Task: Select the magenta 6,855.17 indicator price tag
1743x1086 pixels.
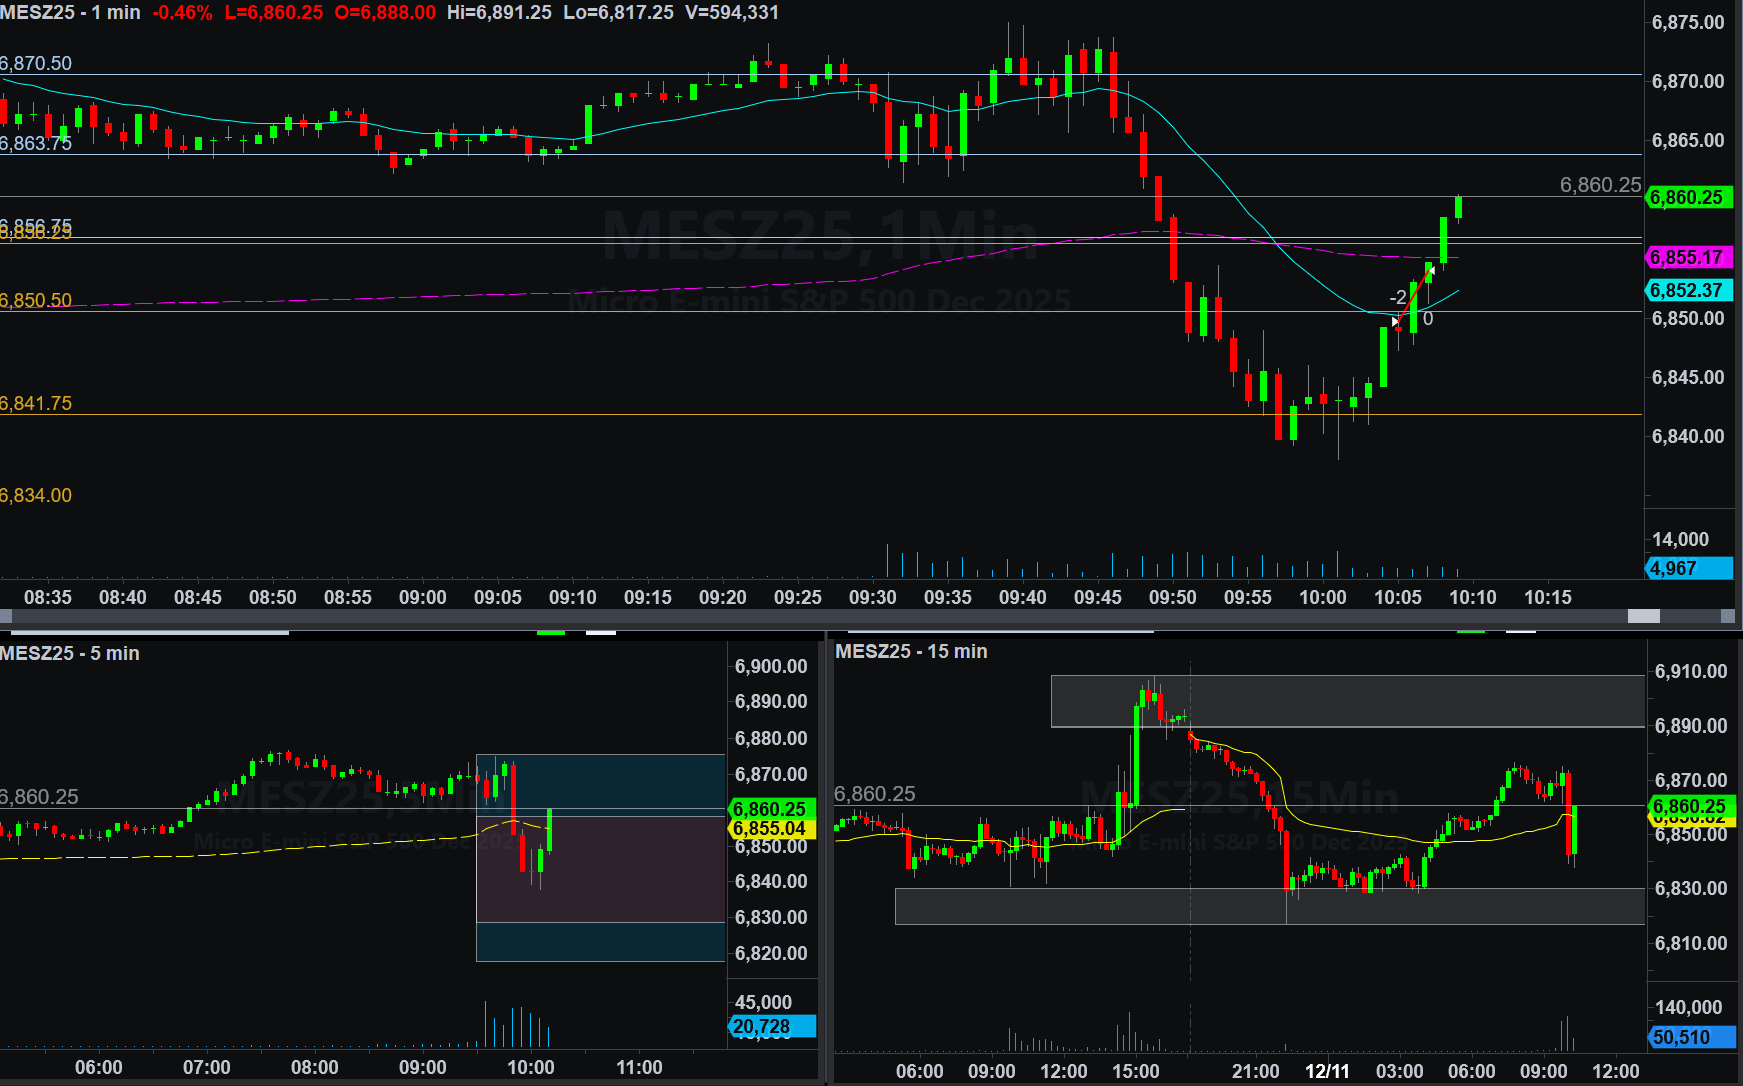Action: 1687,258
